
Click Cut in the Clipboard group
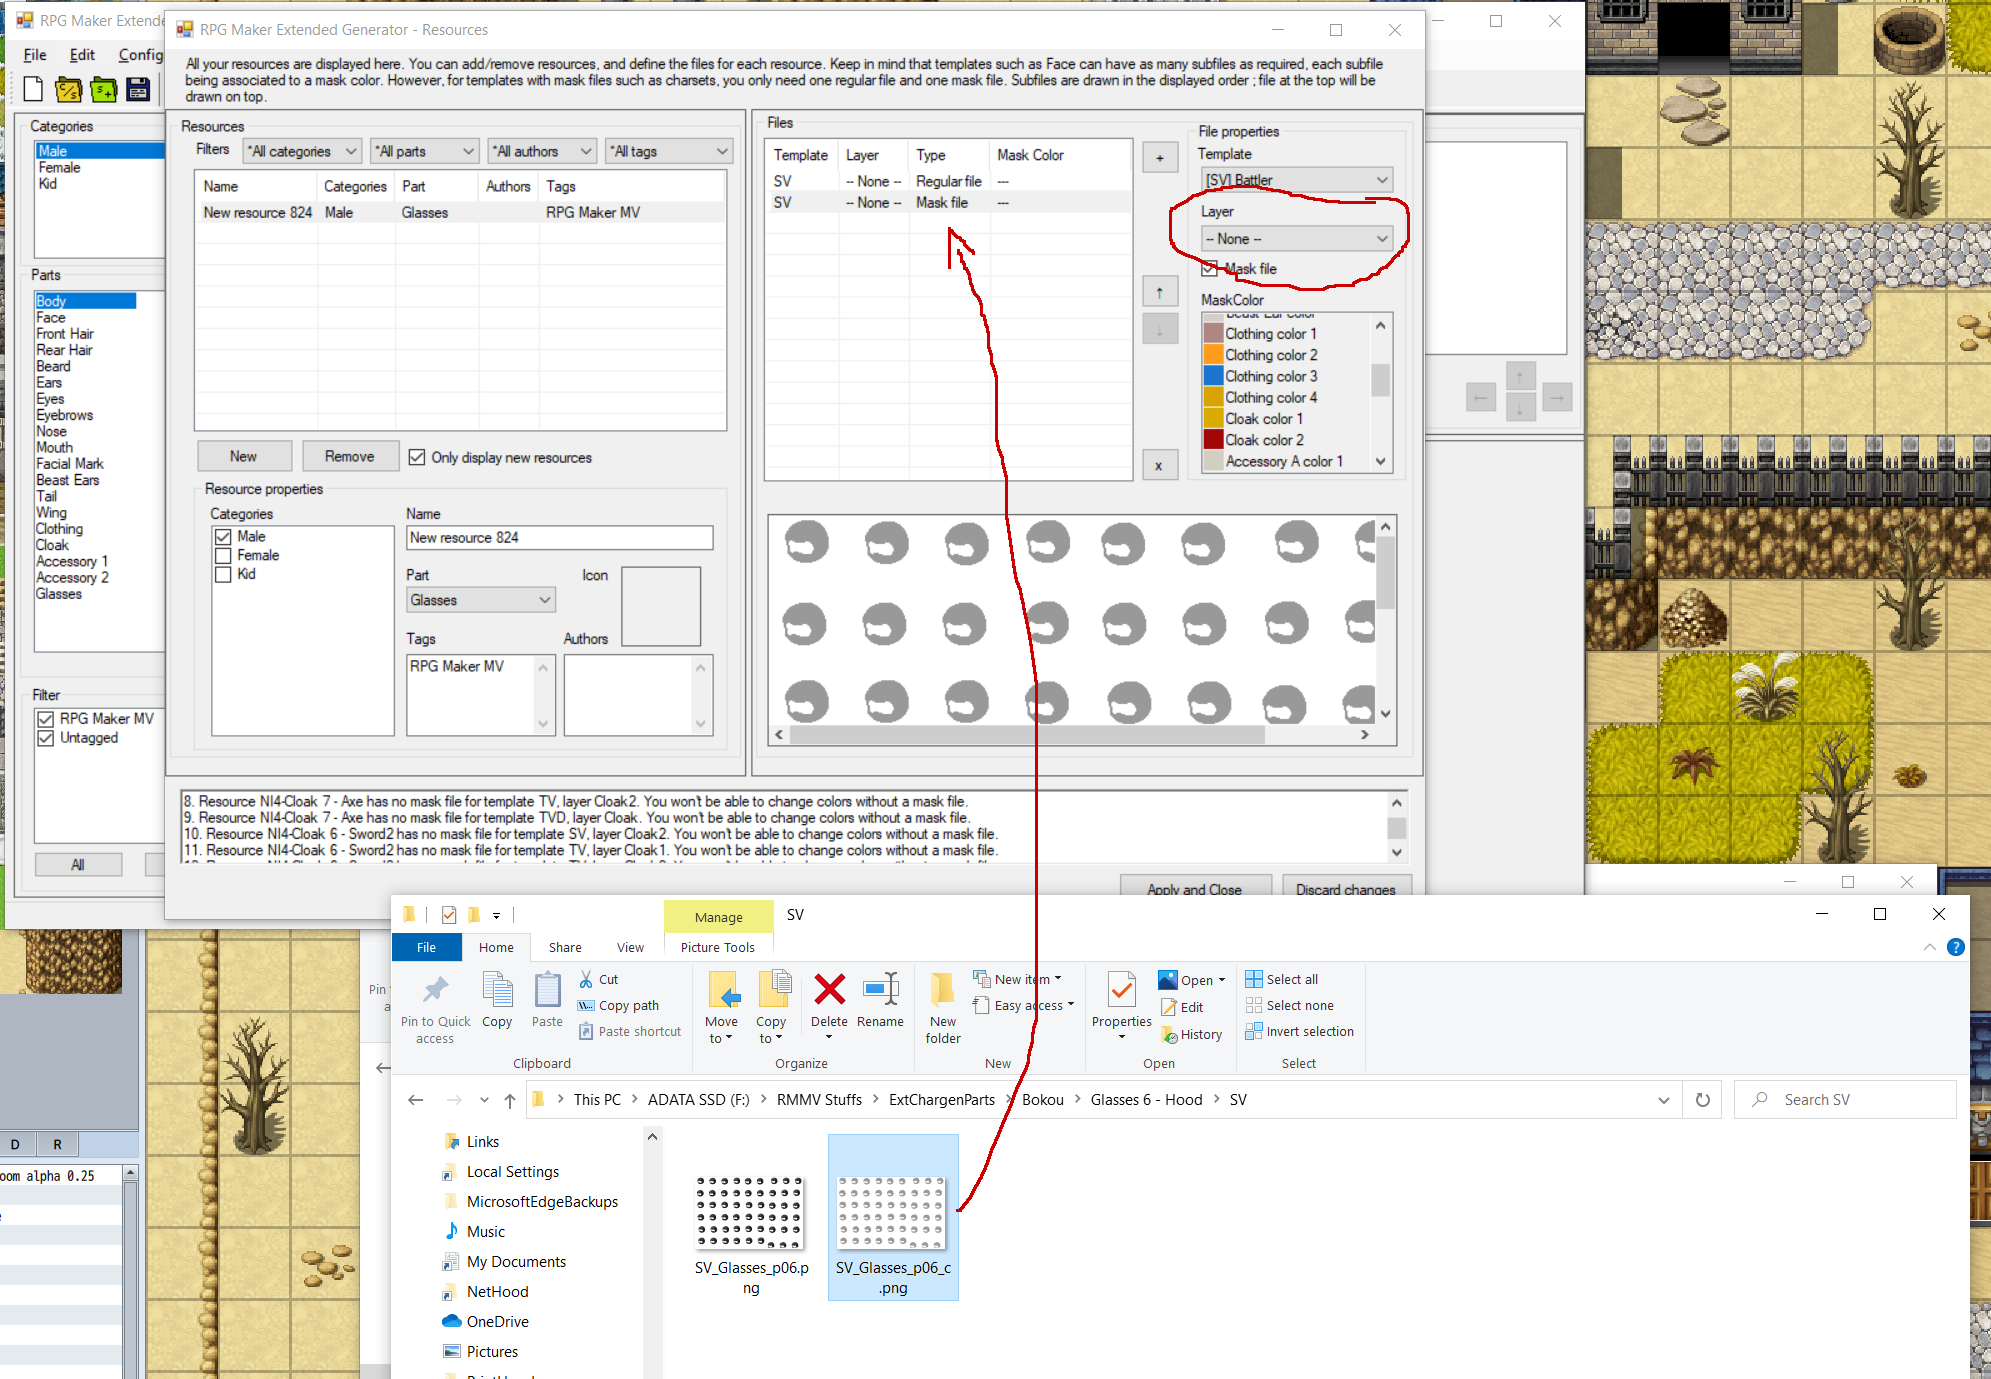coord(599,979)
